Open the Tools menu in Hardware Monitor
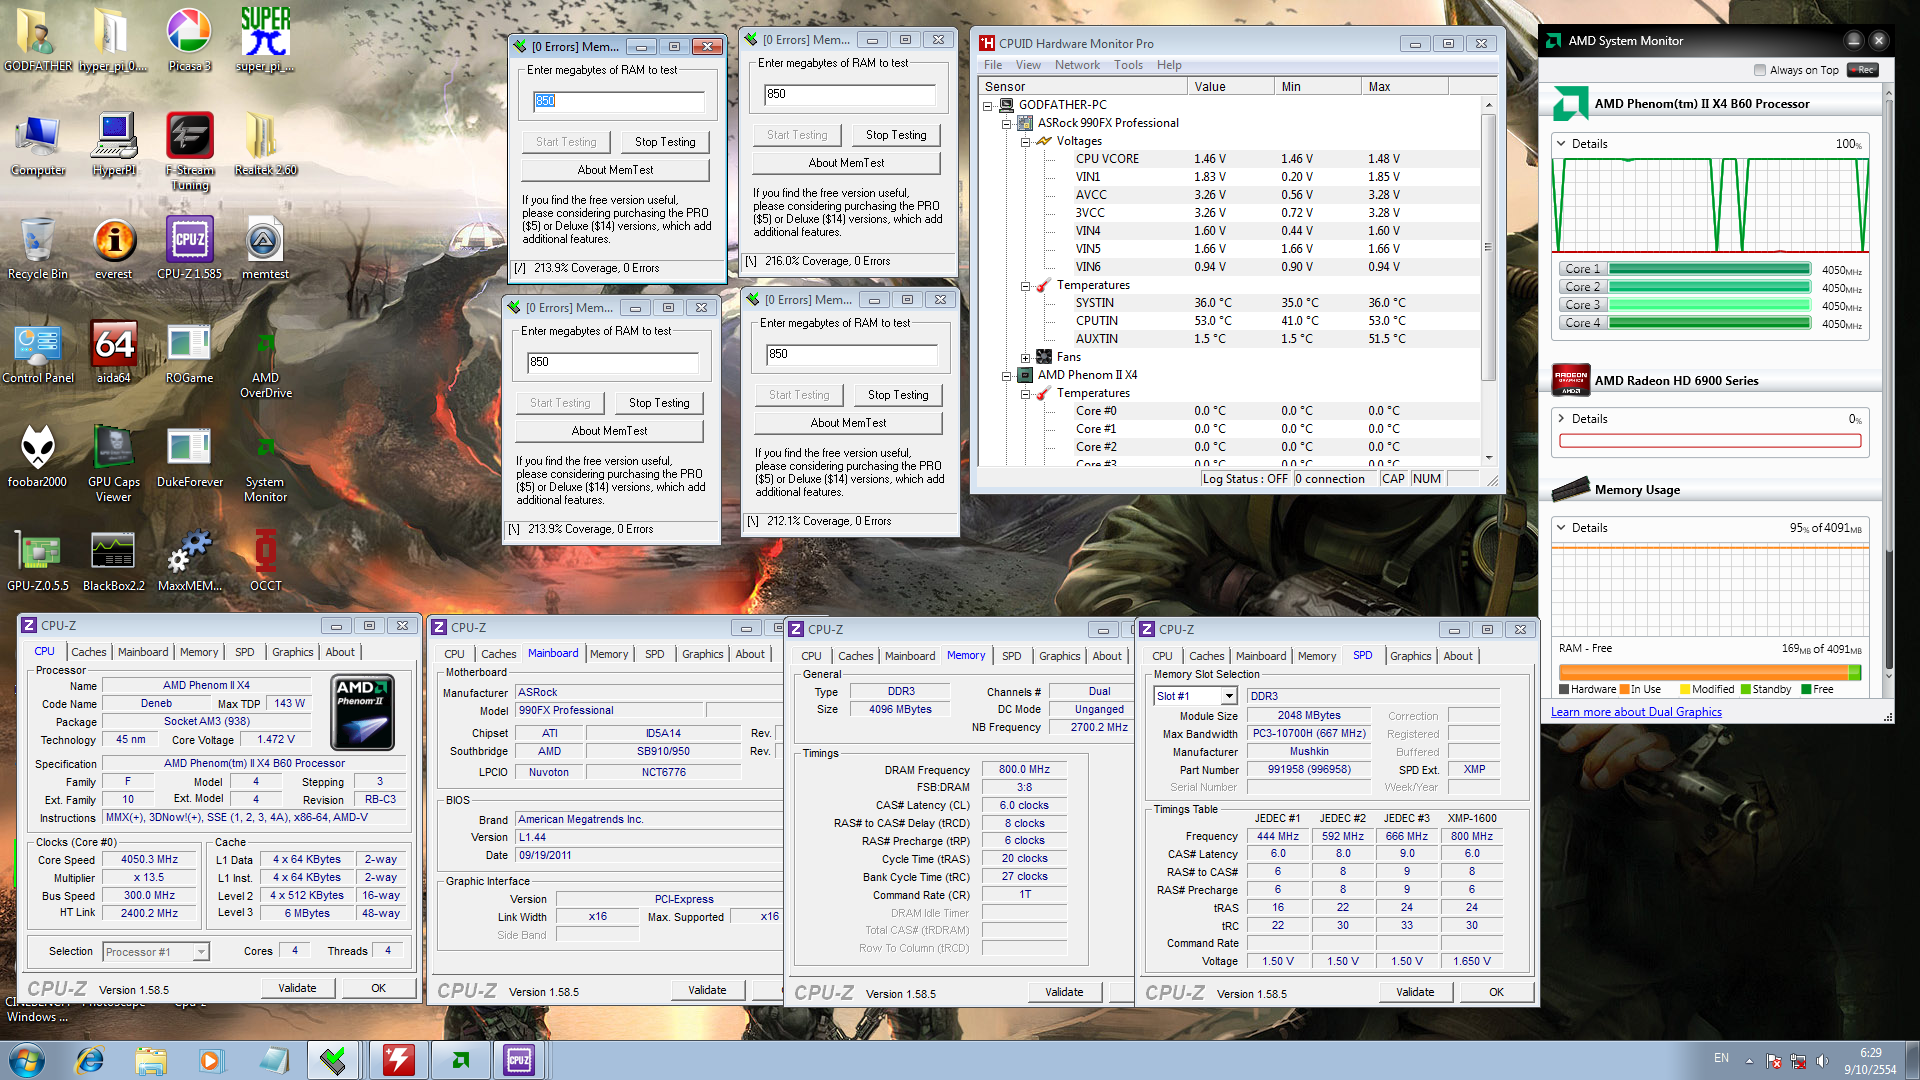Image resolution: width=1920 pixels, height=1080 pixels. (1128, 65)
